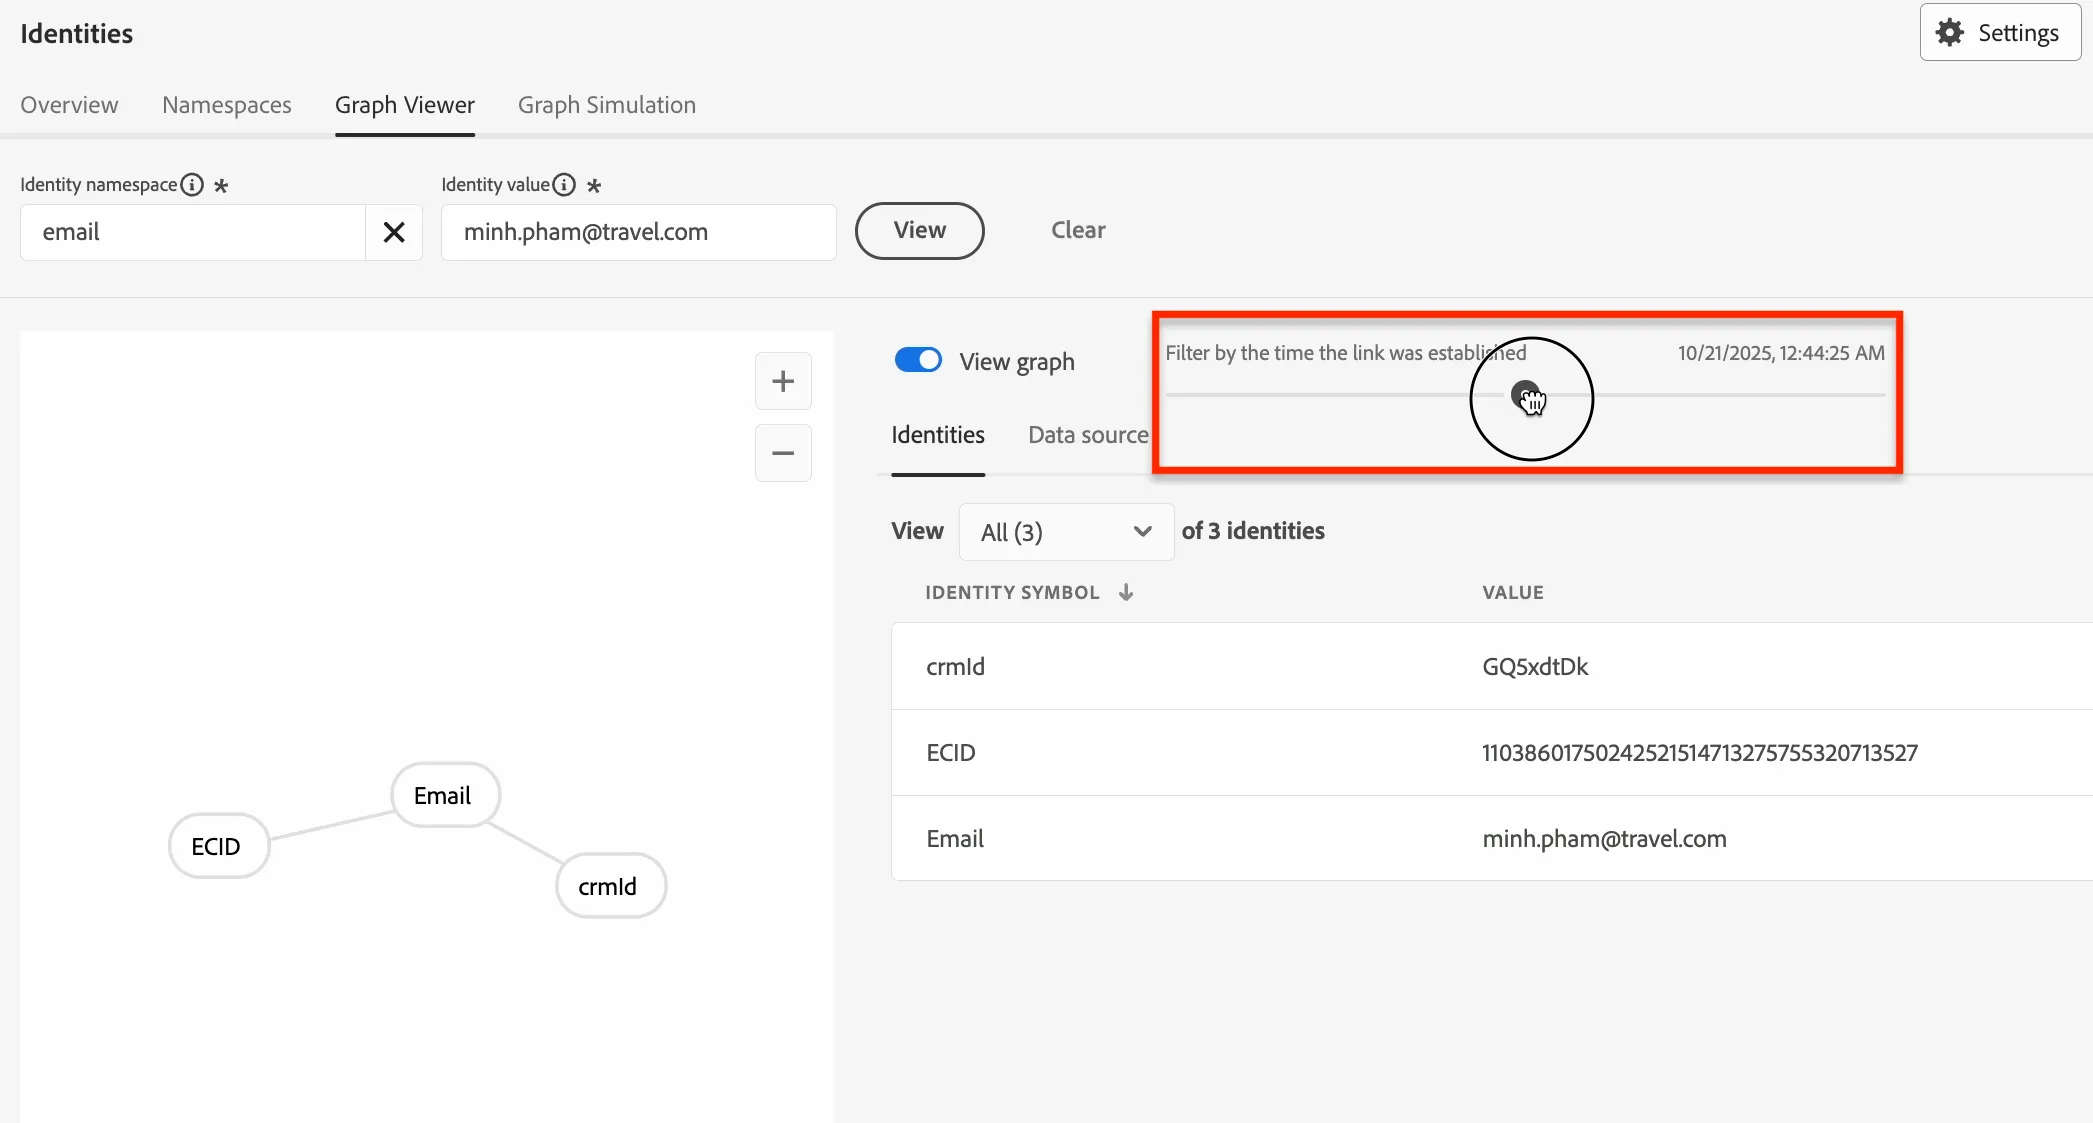Click the Identity value info icon
Image resolution: width=2093 pixels, height=1123 pixels.
[564, 185]
